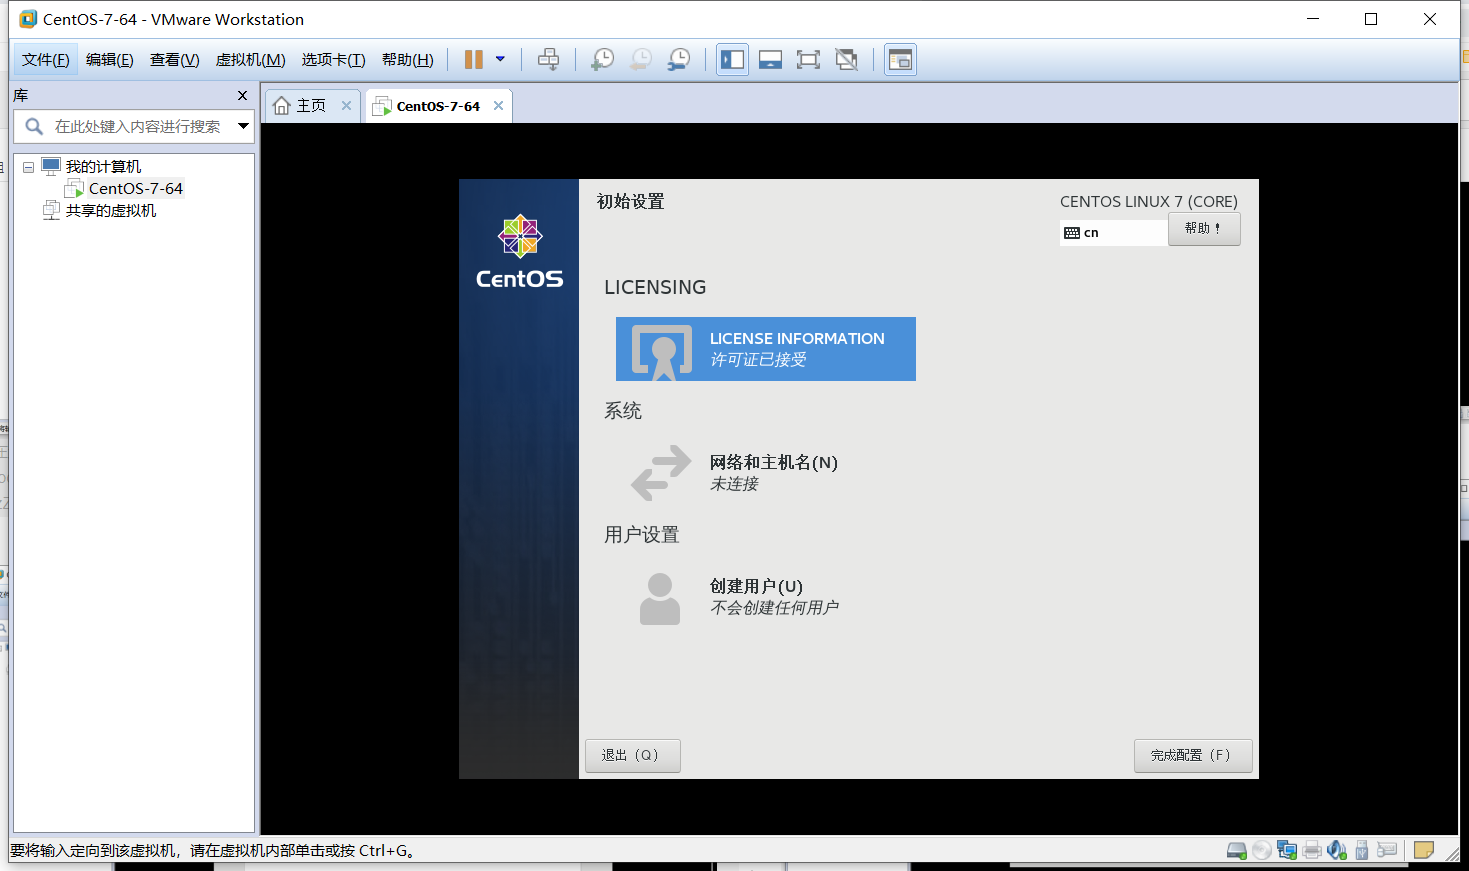
Task: Click the network arrows icon
Action: coord(661,472)
